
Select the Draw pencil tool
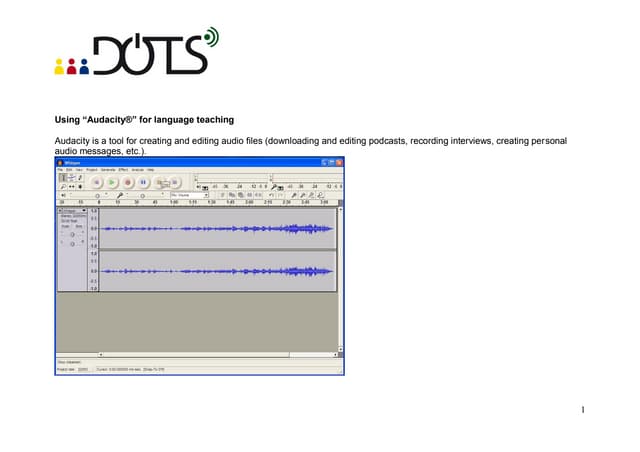[x=79, y=177]
